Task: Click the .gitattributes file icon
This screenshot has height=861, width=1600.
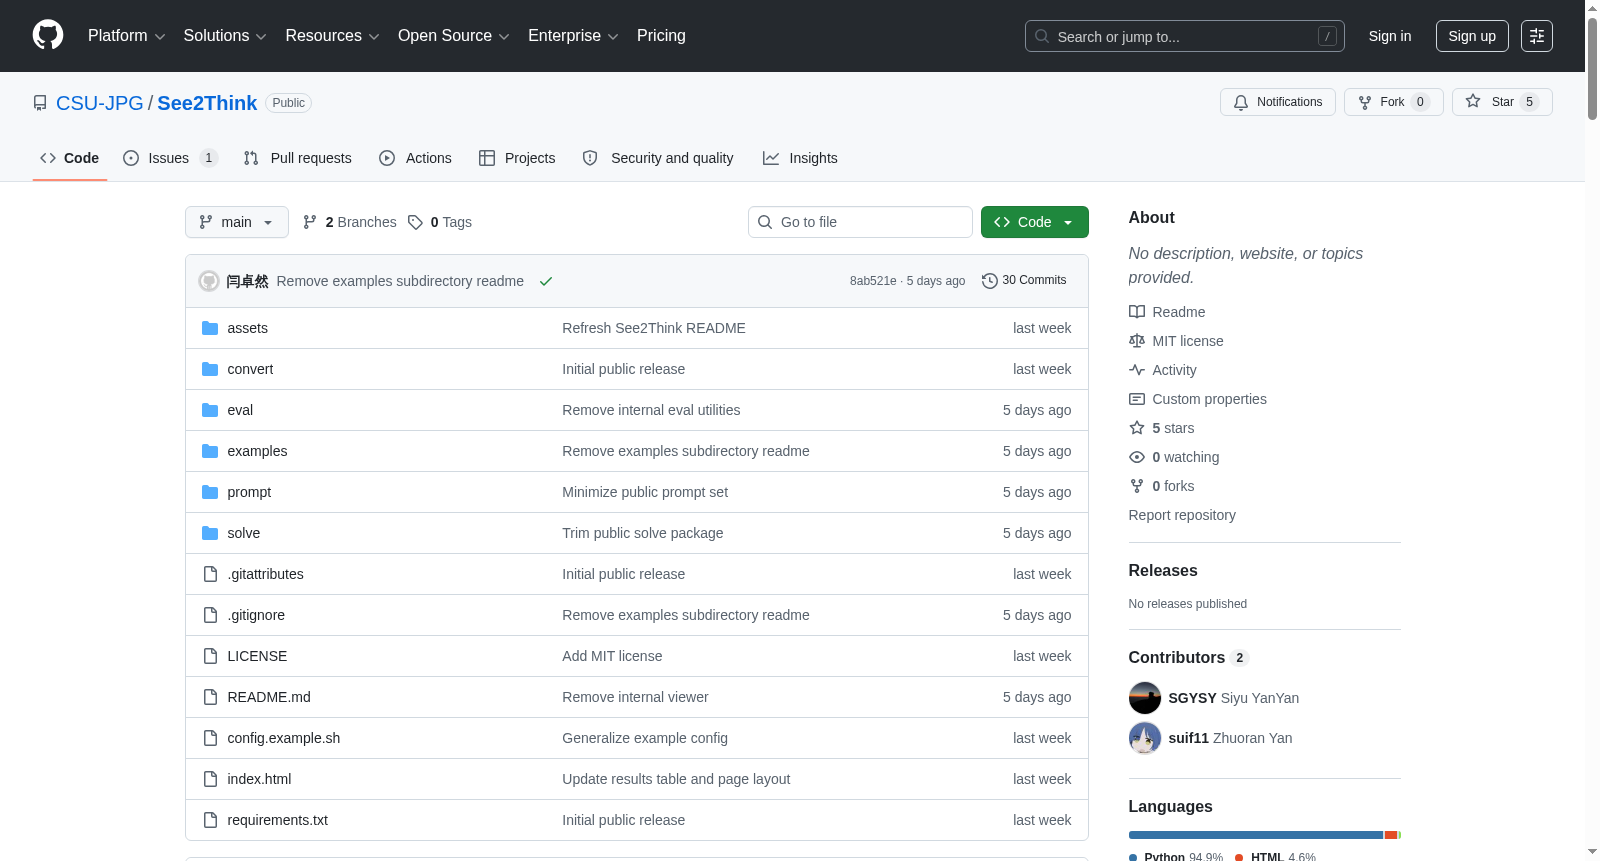Action: 210,574
